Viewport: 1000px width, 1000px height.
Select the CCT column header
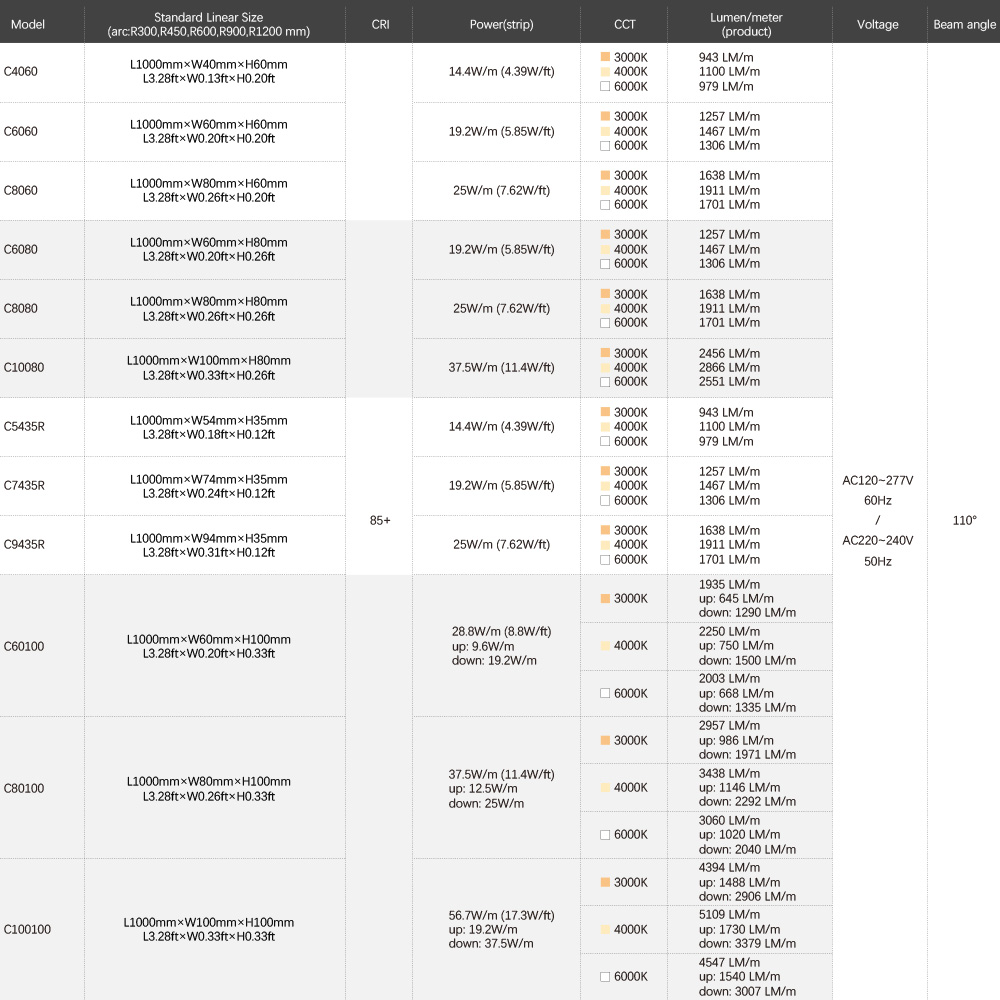pyautogui.click(x=624, y=24)
